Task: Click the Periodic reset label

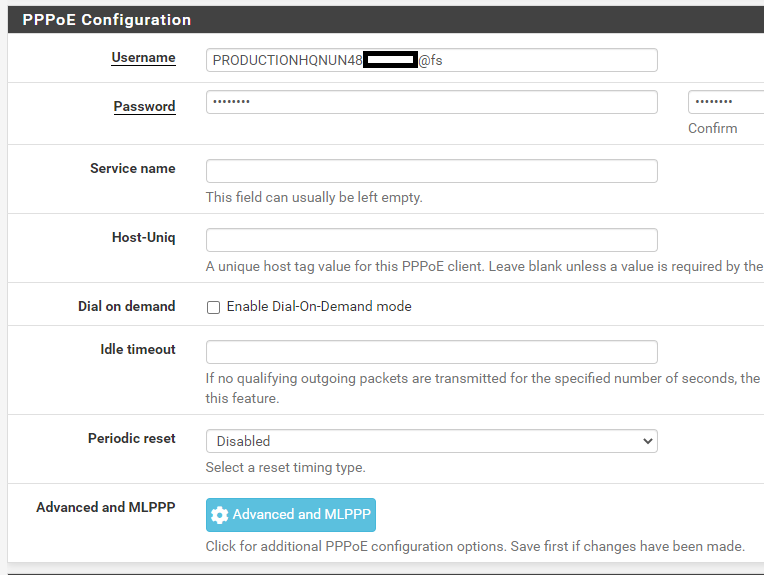Action: 131,438
